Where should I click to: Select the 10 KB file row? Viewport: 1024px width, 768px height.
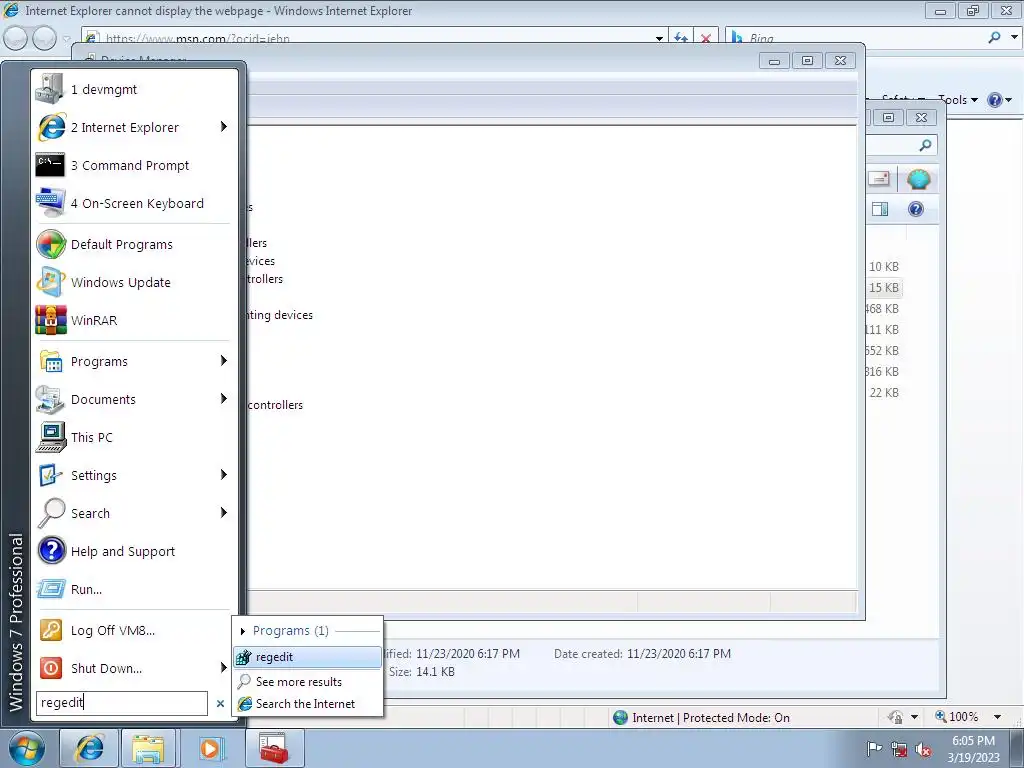coord(884,266)
